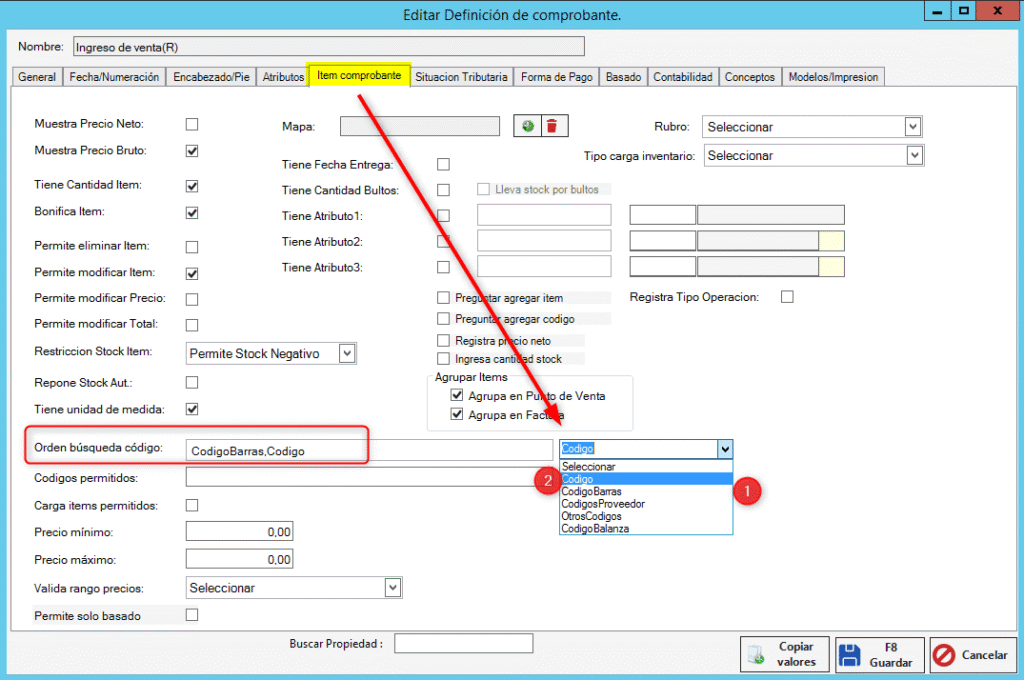1024x680 pixels.
Task: Select CodigoBarras from the dropdown list
Action: [591, 492]
